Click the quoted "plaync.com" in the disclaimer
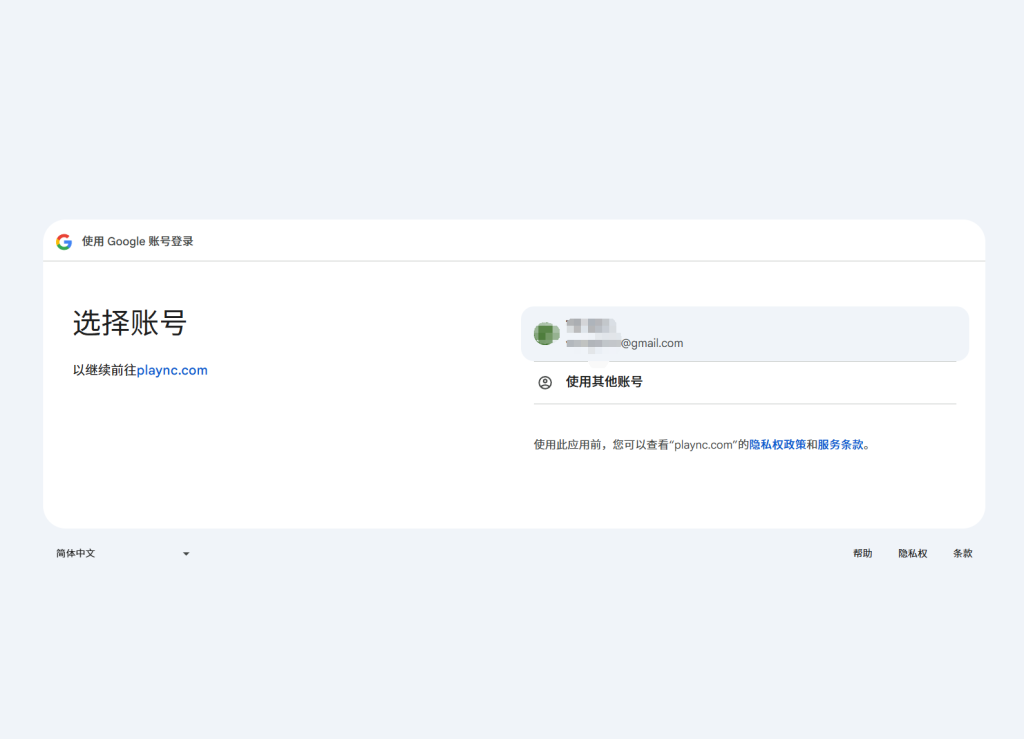This screenshot has height=739, width=1024. click(x=703, y=445)
